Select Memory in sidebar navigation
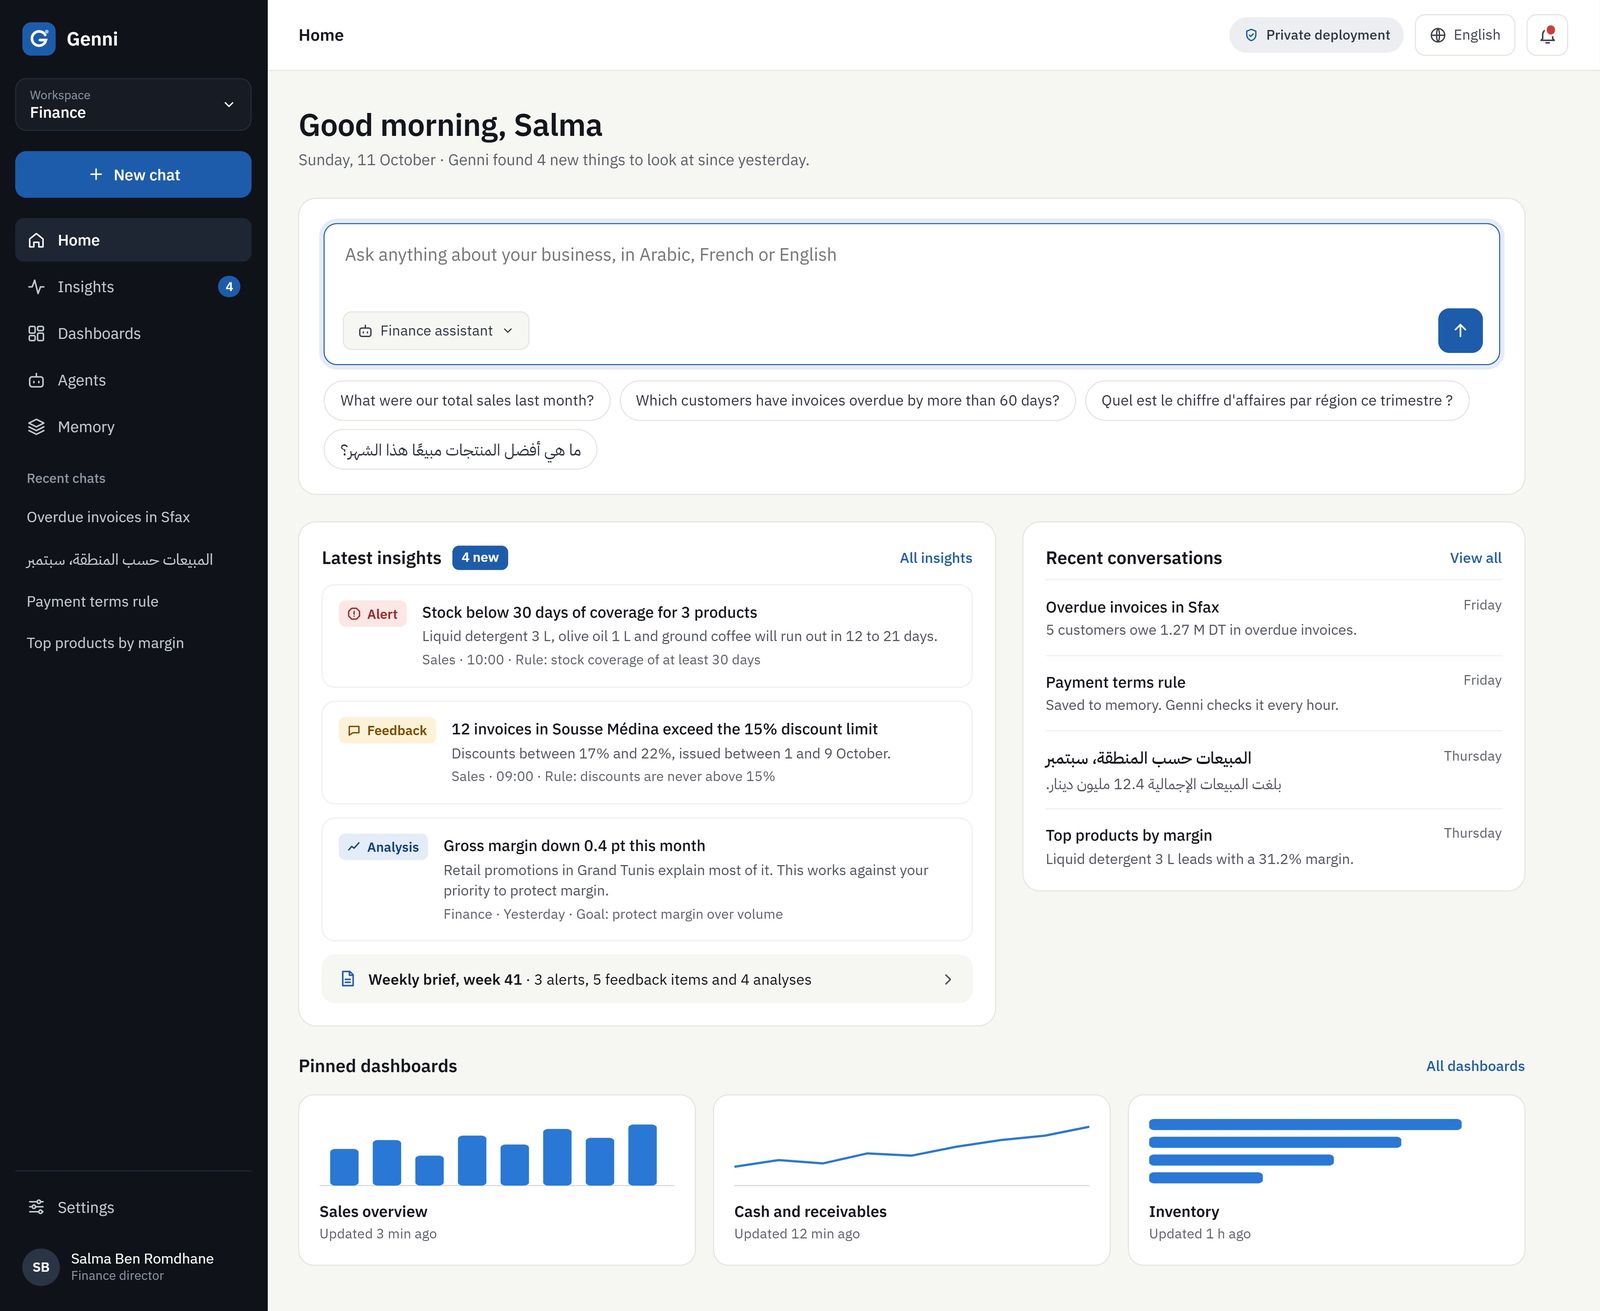Image resolution: width=1600 pixels, height=1311 pixels. [133, 427]
